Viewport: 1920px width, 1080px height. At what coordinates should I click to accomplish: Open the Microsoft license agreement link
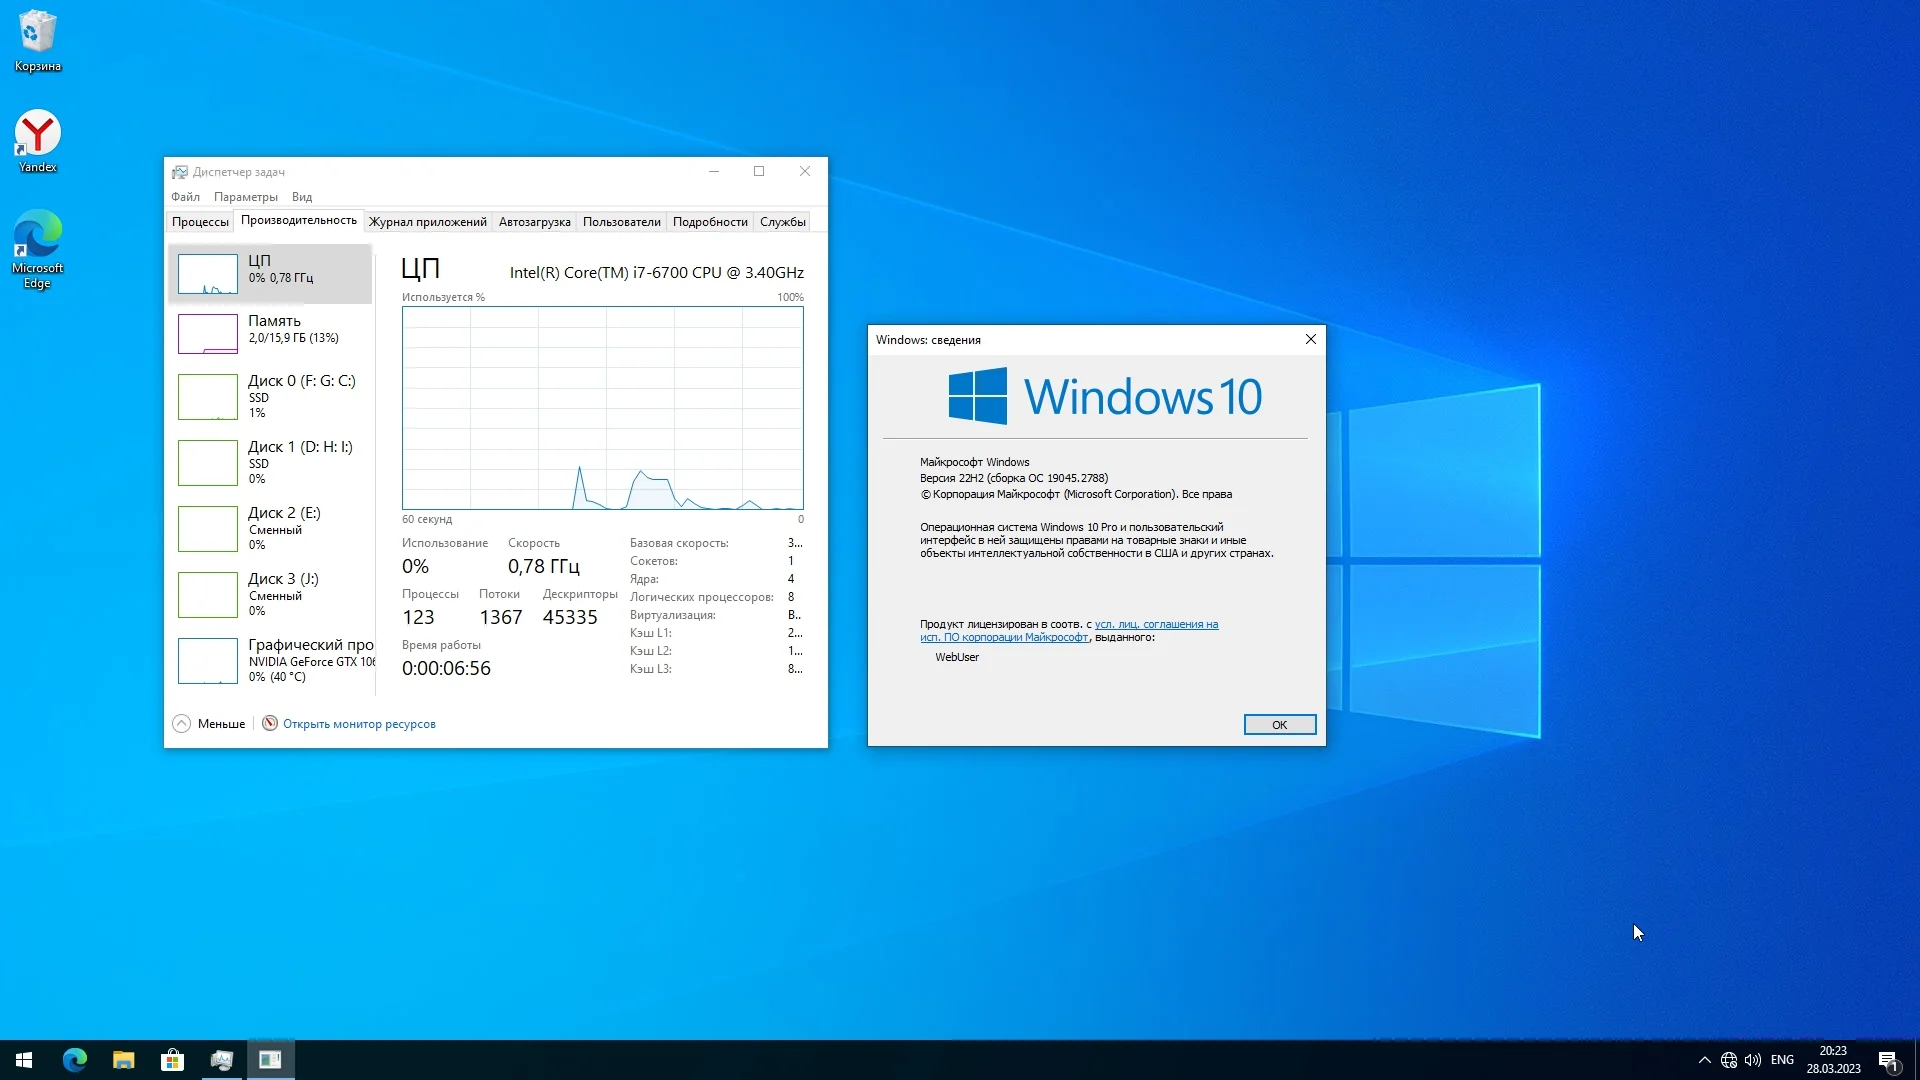pos(1156,625)
